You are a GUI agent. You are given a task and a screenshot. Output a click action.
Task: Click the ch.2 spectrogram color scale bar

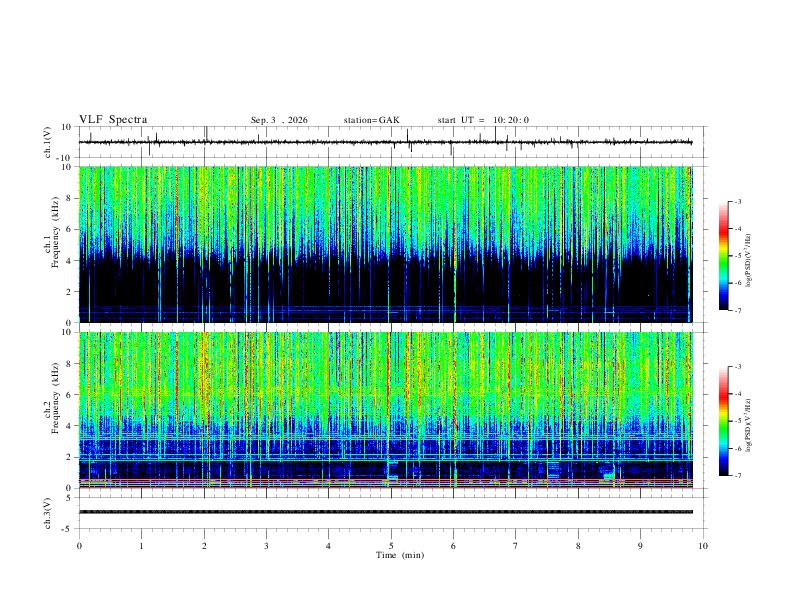point(723,421)
